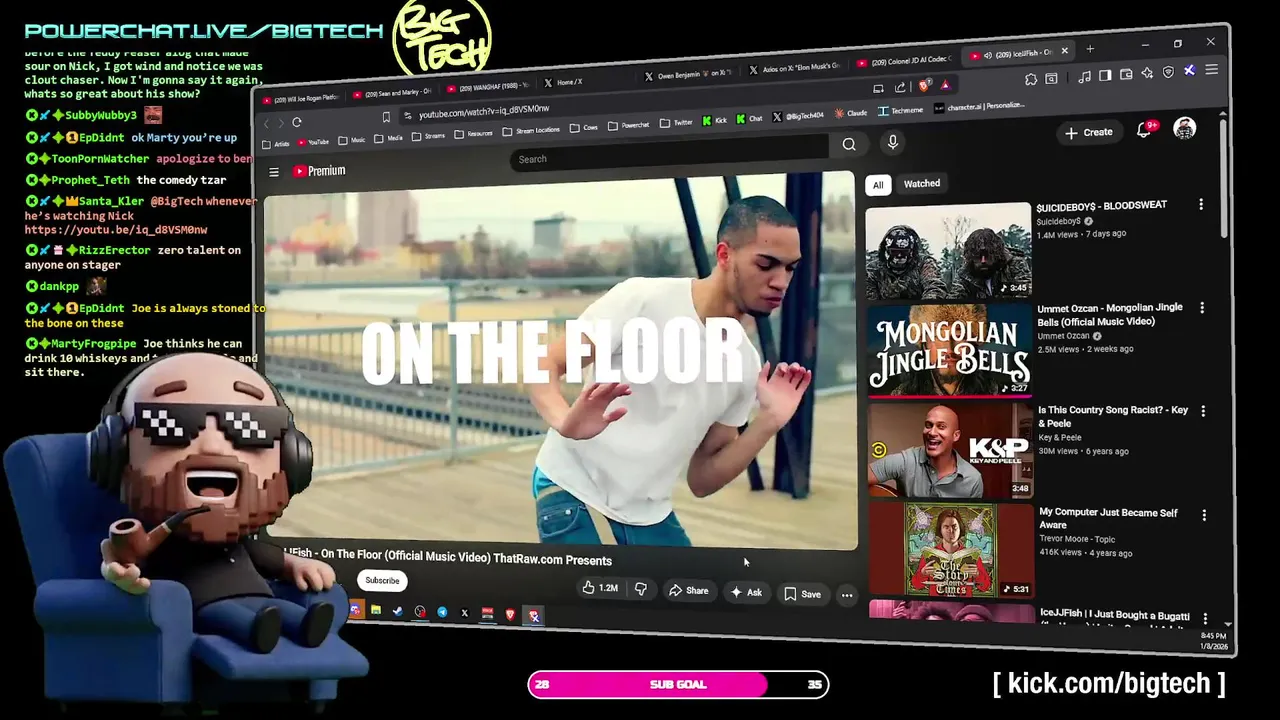Open a new browser tab with plus button
Image resolution: width=1280 pixels, height=720 pixels.
(x=1090, y=49)
